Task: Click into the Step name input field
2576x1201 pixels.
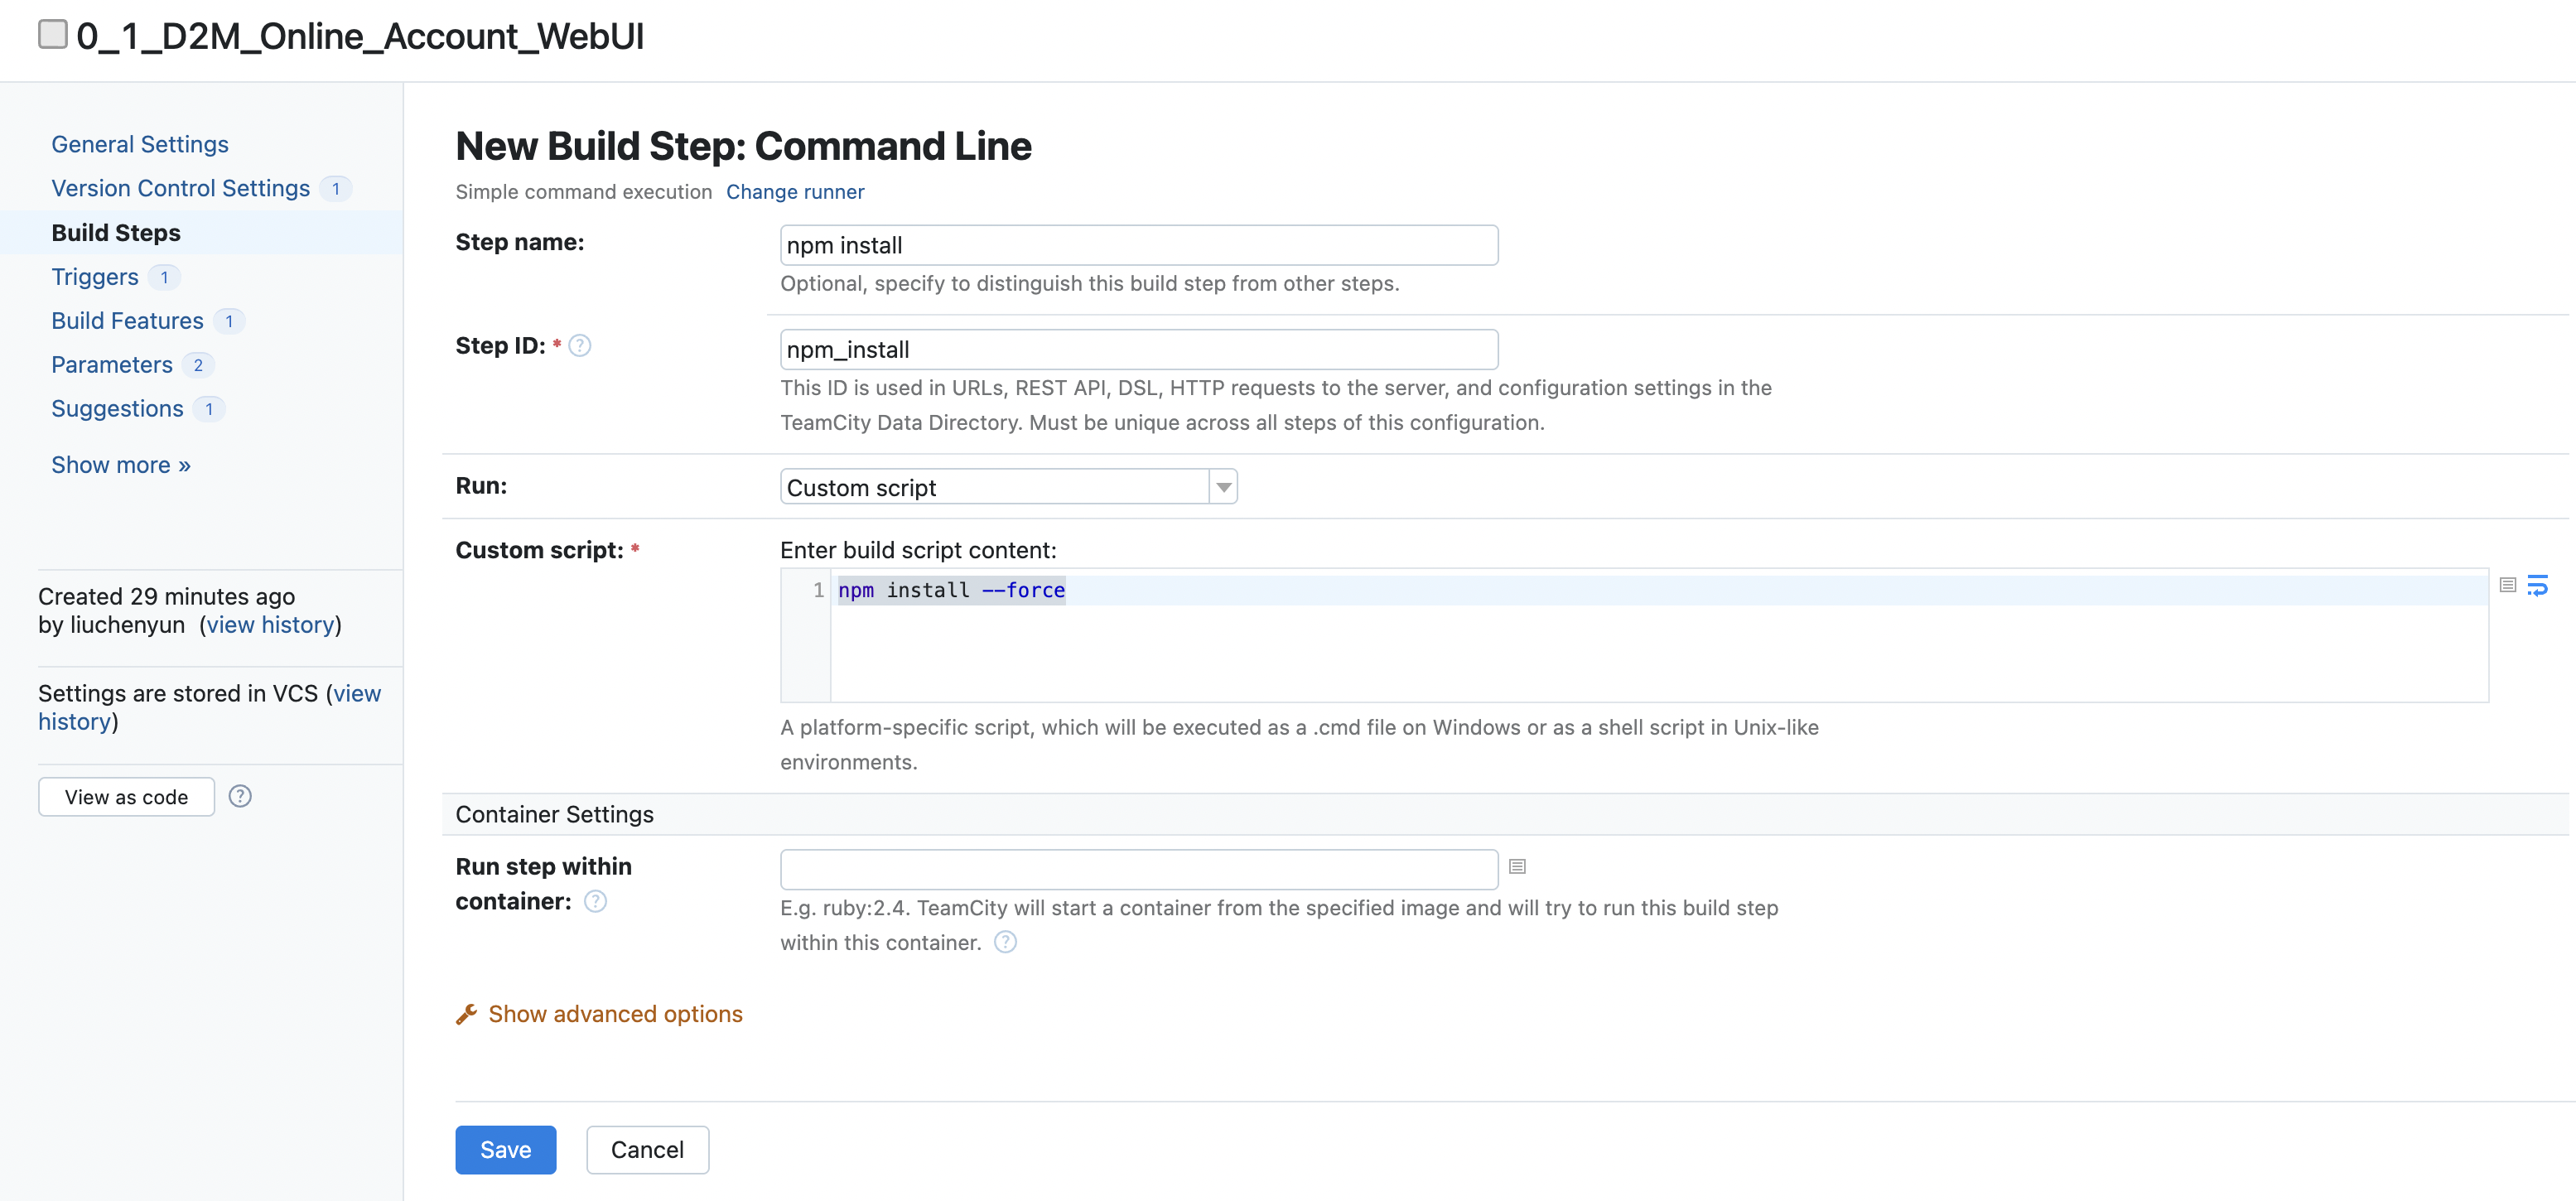Action: pos(1138,245)
